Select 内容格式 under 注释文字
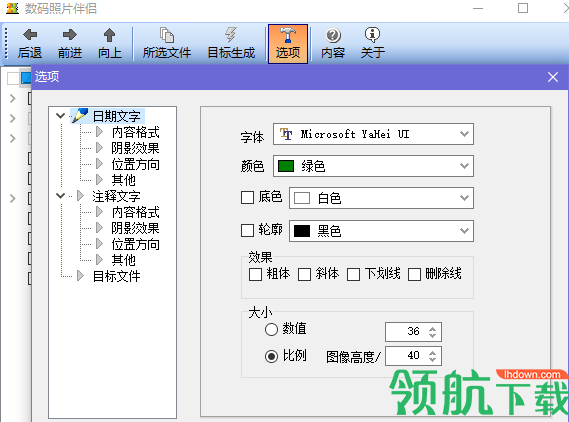The image size is (569, 422). [135, 212]
